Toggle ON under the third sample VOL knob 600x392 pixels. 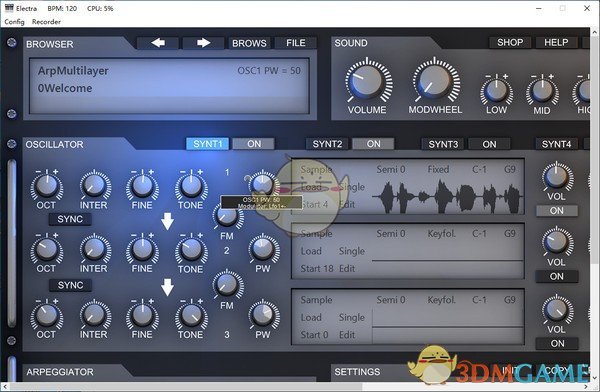tap(557, 343)
